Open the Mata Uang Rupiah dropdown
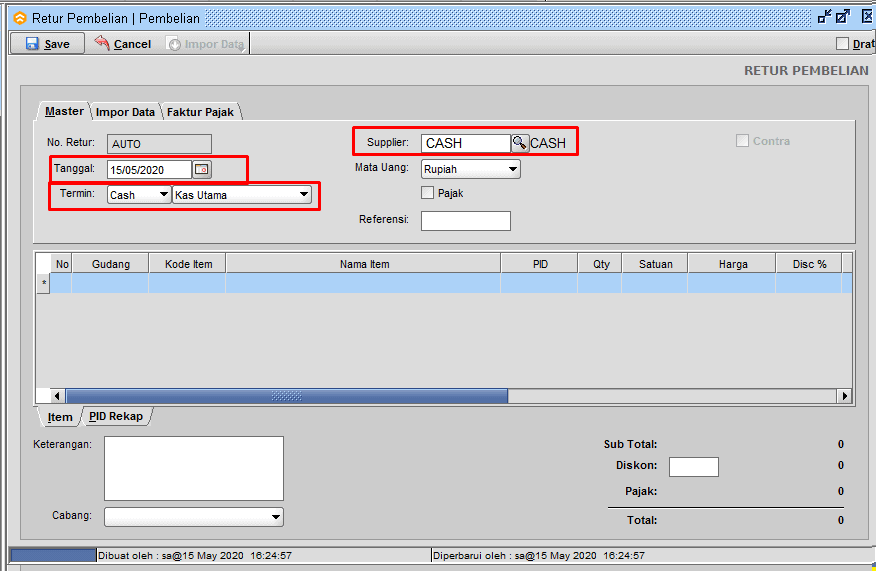Viewport: 876px width, 571px height. [513, 169]
